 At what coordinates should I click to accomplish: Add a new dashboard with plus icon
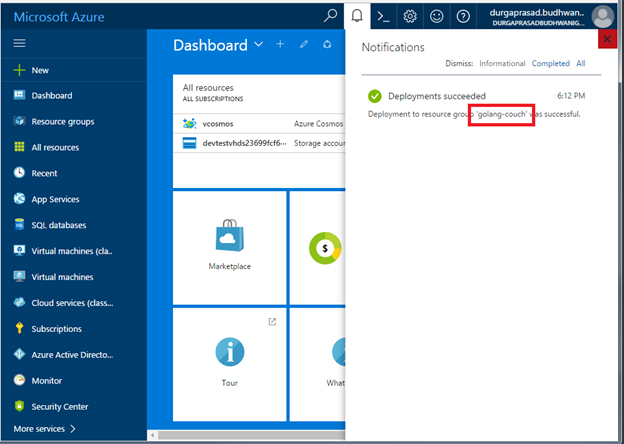[x=280, y=44]
